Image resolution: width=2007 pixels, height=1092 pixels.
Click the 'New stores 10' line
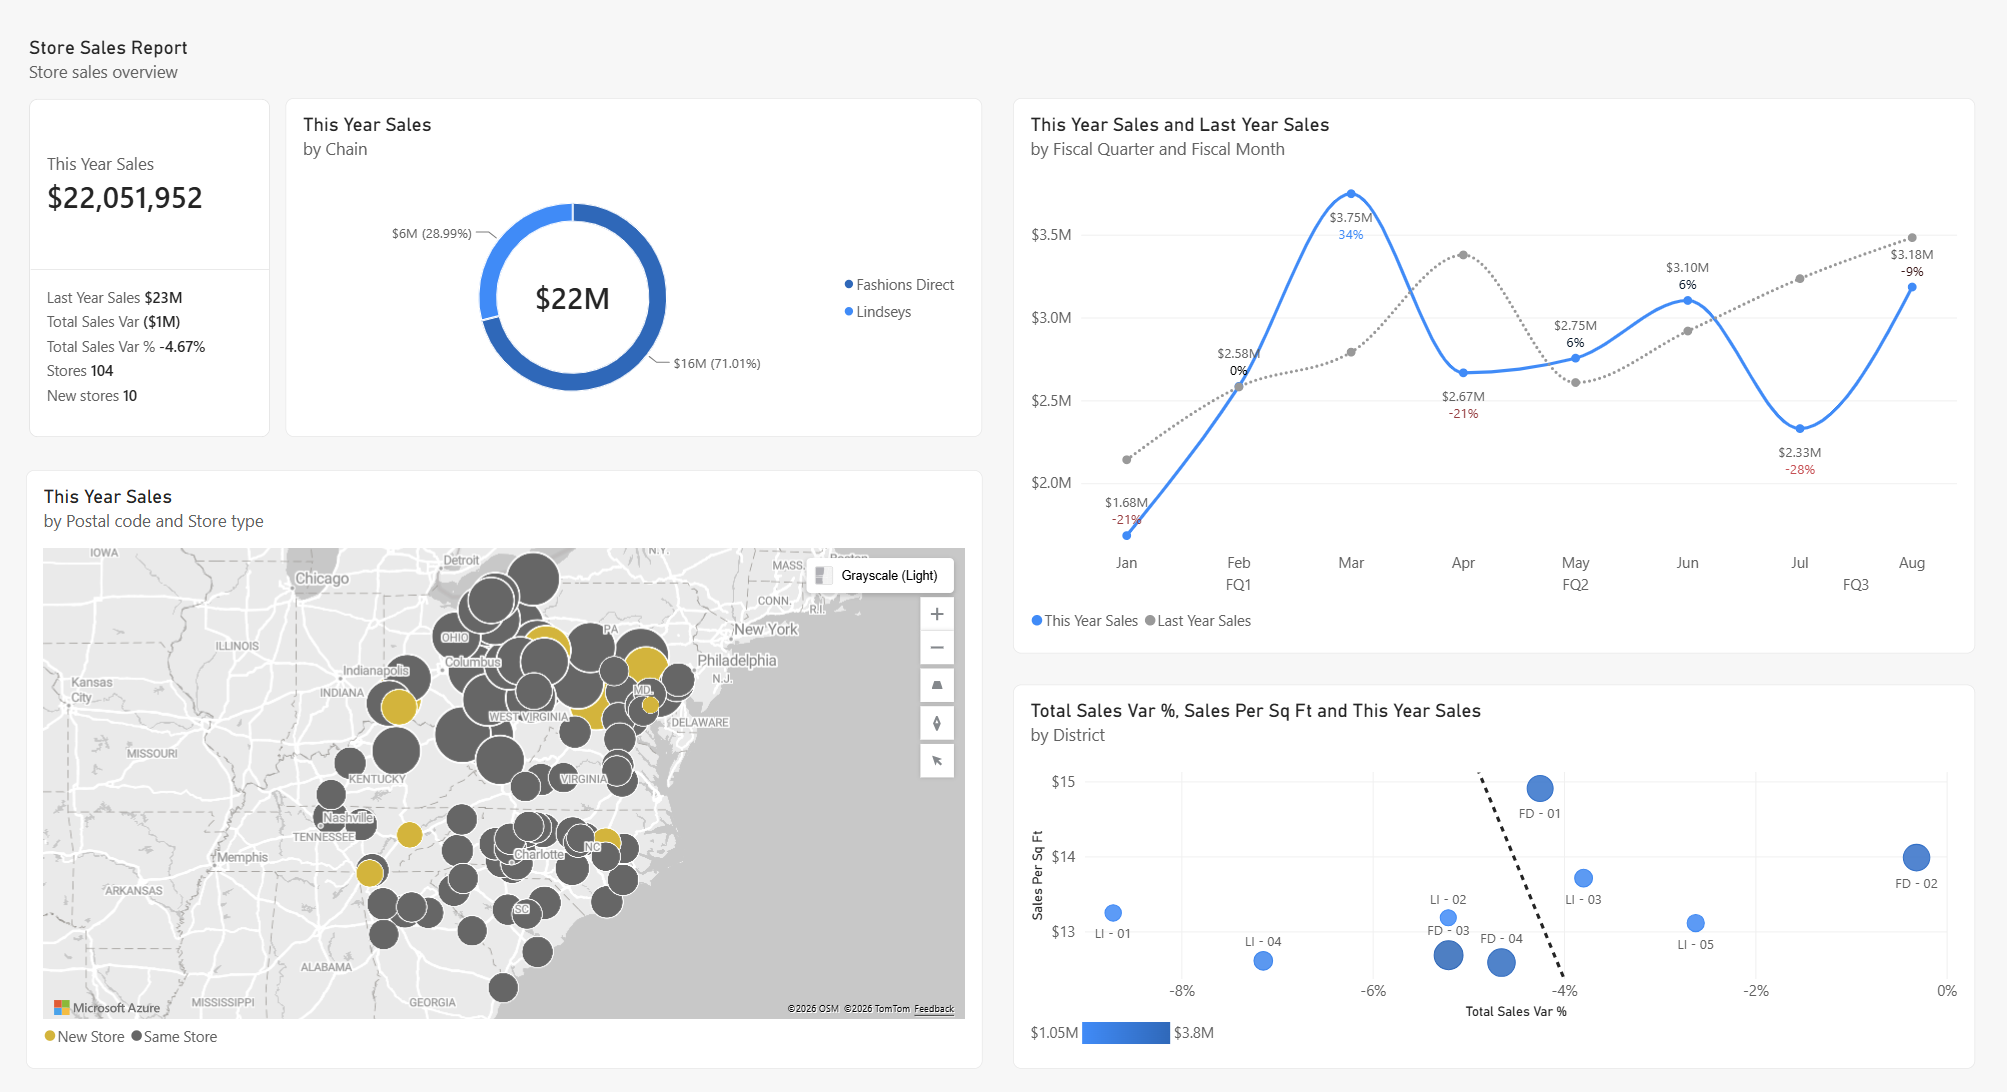click(x=92, y=396)
